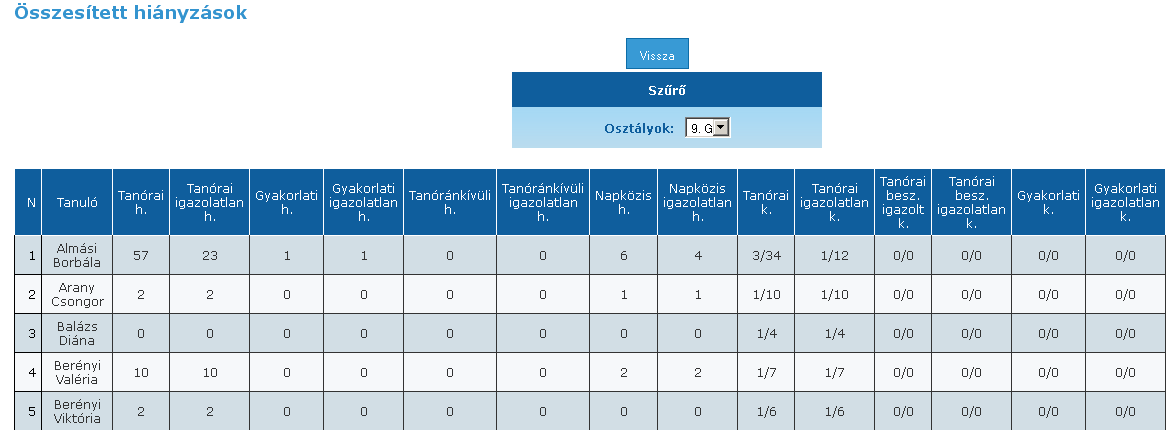Click the Tanórai k. column header
The image size is (1166, 430).
click(x=766, y=202)
